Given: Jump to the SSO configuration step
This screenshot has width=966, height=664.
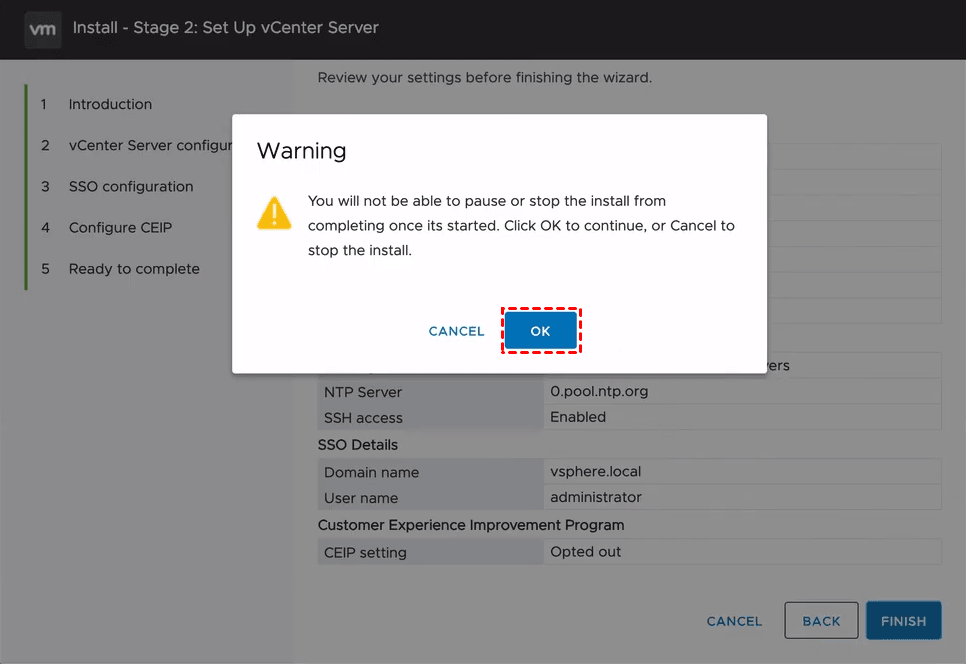Looking at the screenshot, I should pyautogui.click(x=131, y=186).
